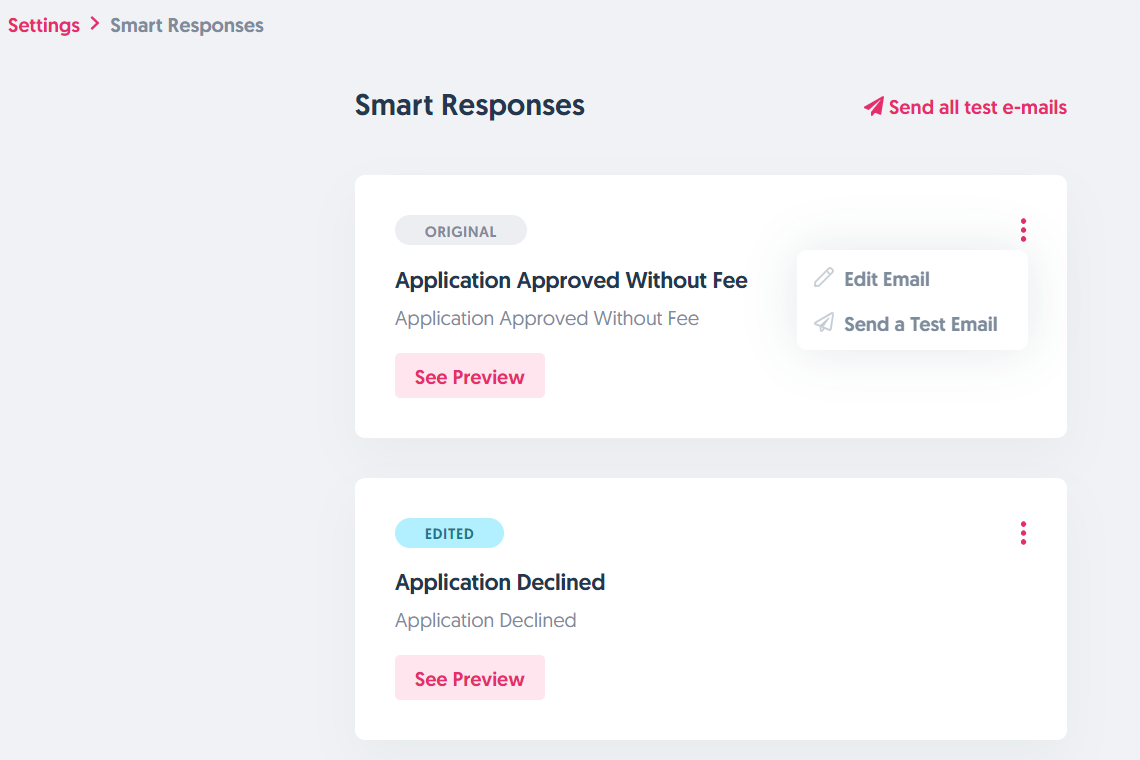Click the Application Declined card title
Viewport: 1140px width, 760px height.
[x=499, y=583]
